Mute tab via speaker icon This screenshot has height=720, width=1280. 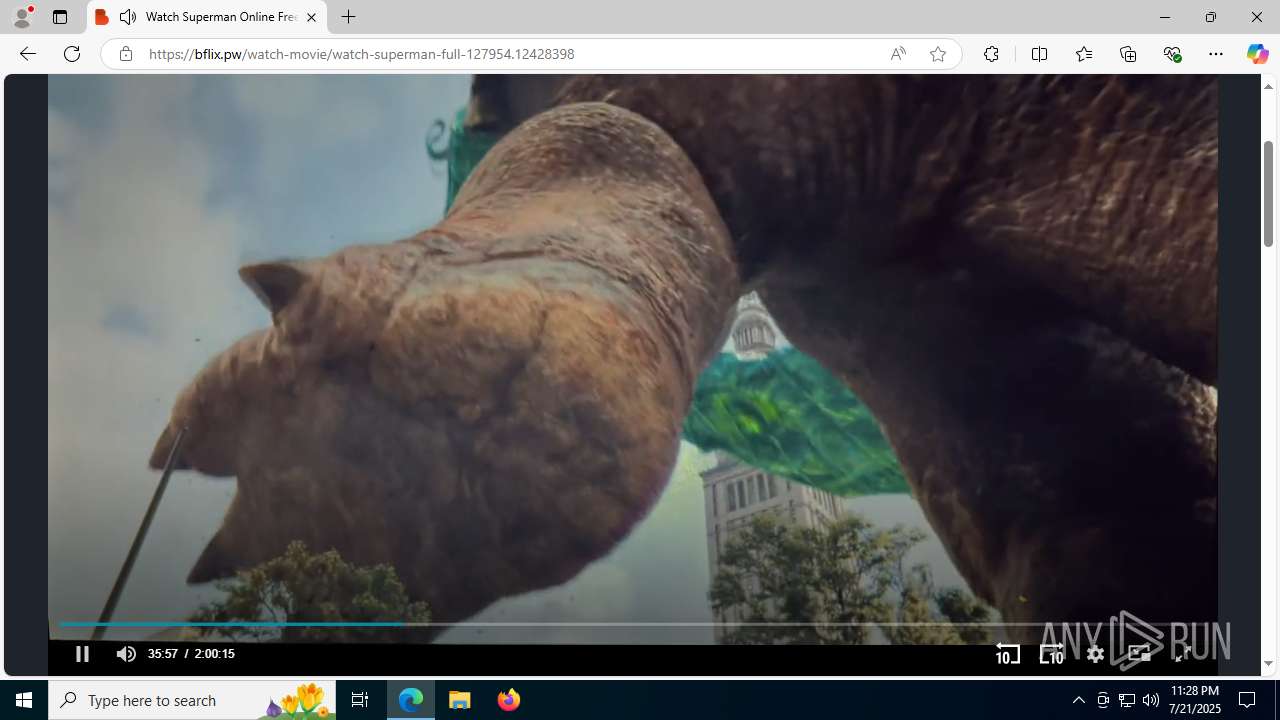click(x=128, y=17)
